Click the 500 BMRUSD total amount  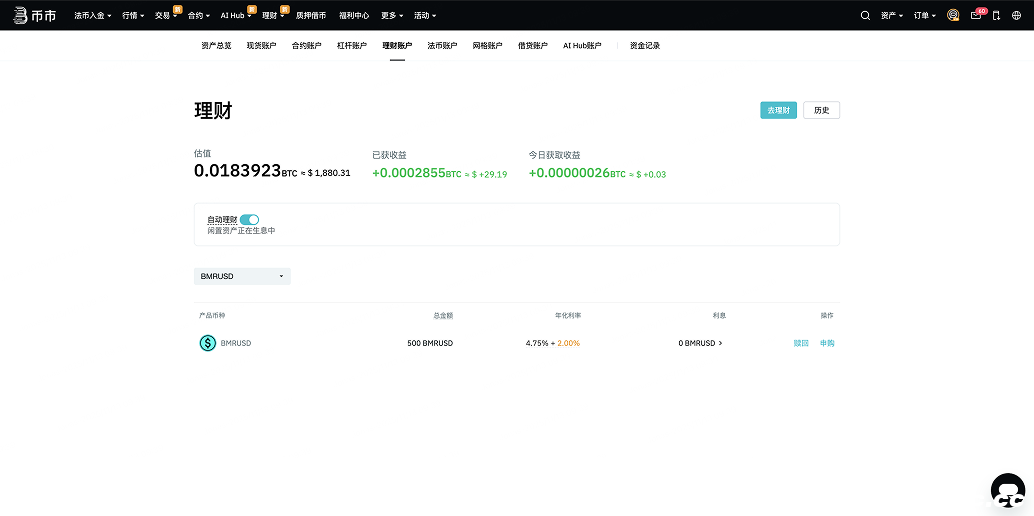[430, 343]
